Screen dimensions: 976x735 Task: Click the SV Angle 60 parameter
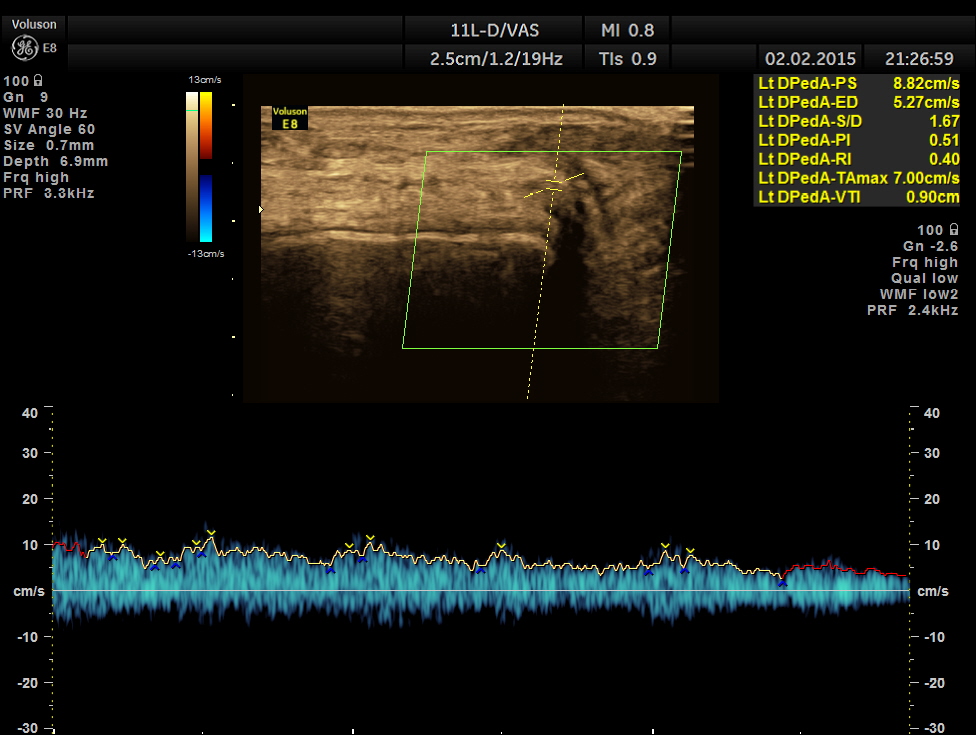point(49,129)
